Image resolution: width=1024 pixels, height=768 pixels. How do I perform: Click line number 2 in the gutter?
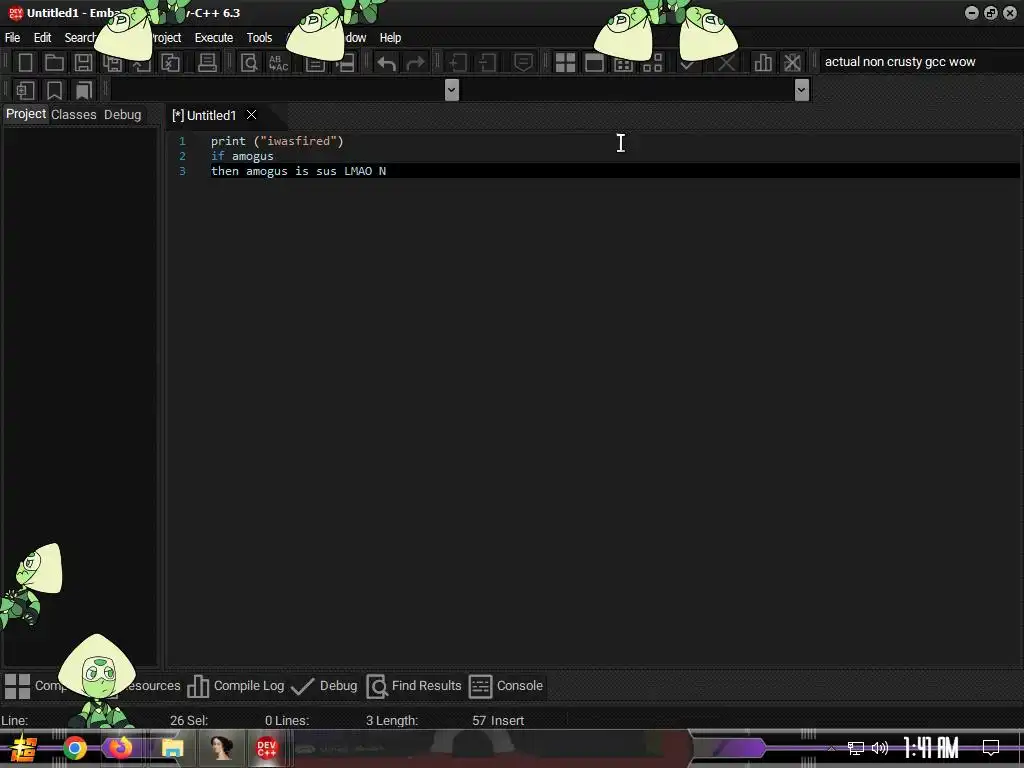pos(182,156)
